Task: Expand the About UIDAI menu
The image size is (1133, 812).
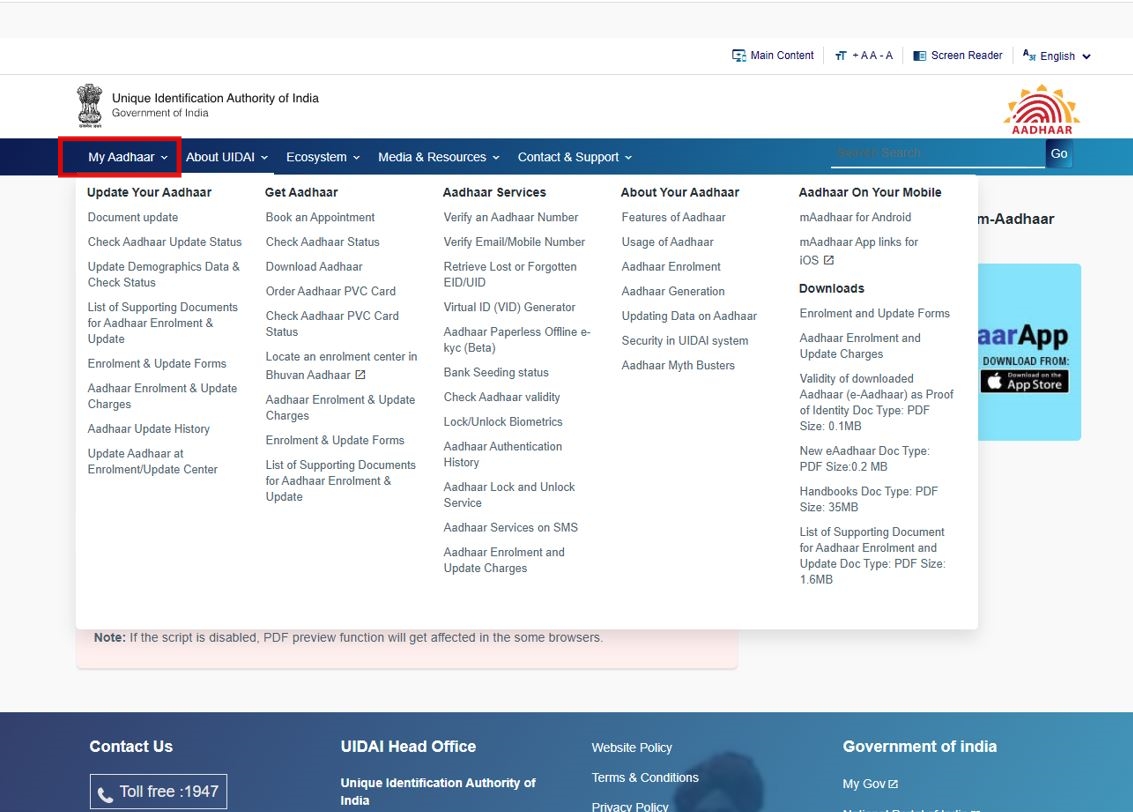Action: coord(227,157)
